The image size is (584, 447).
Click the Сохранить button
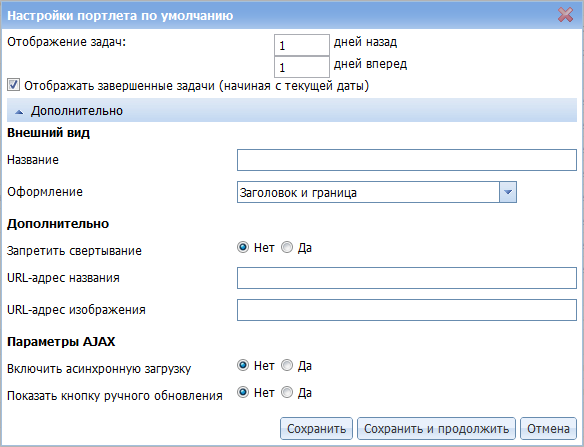pos(316,428)
